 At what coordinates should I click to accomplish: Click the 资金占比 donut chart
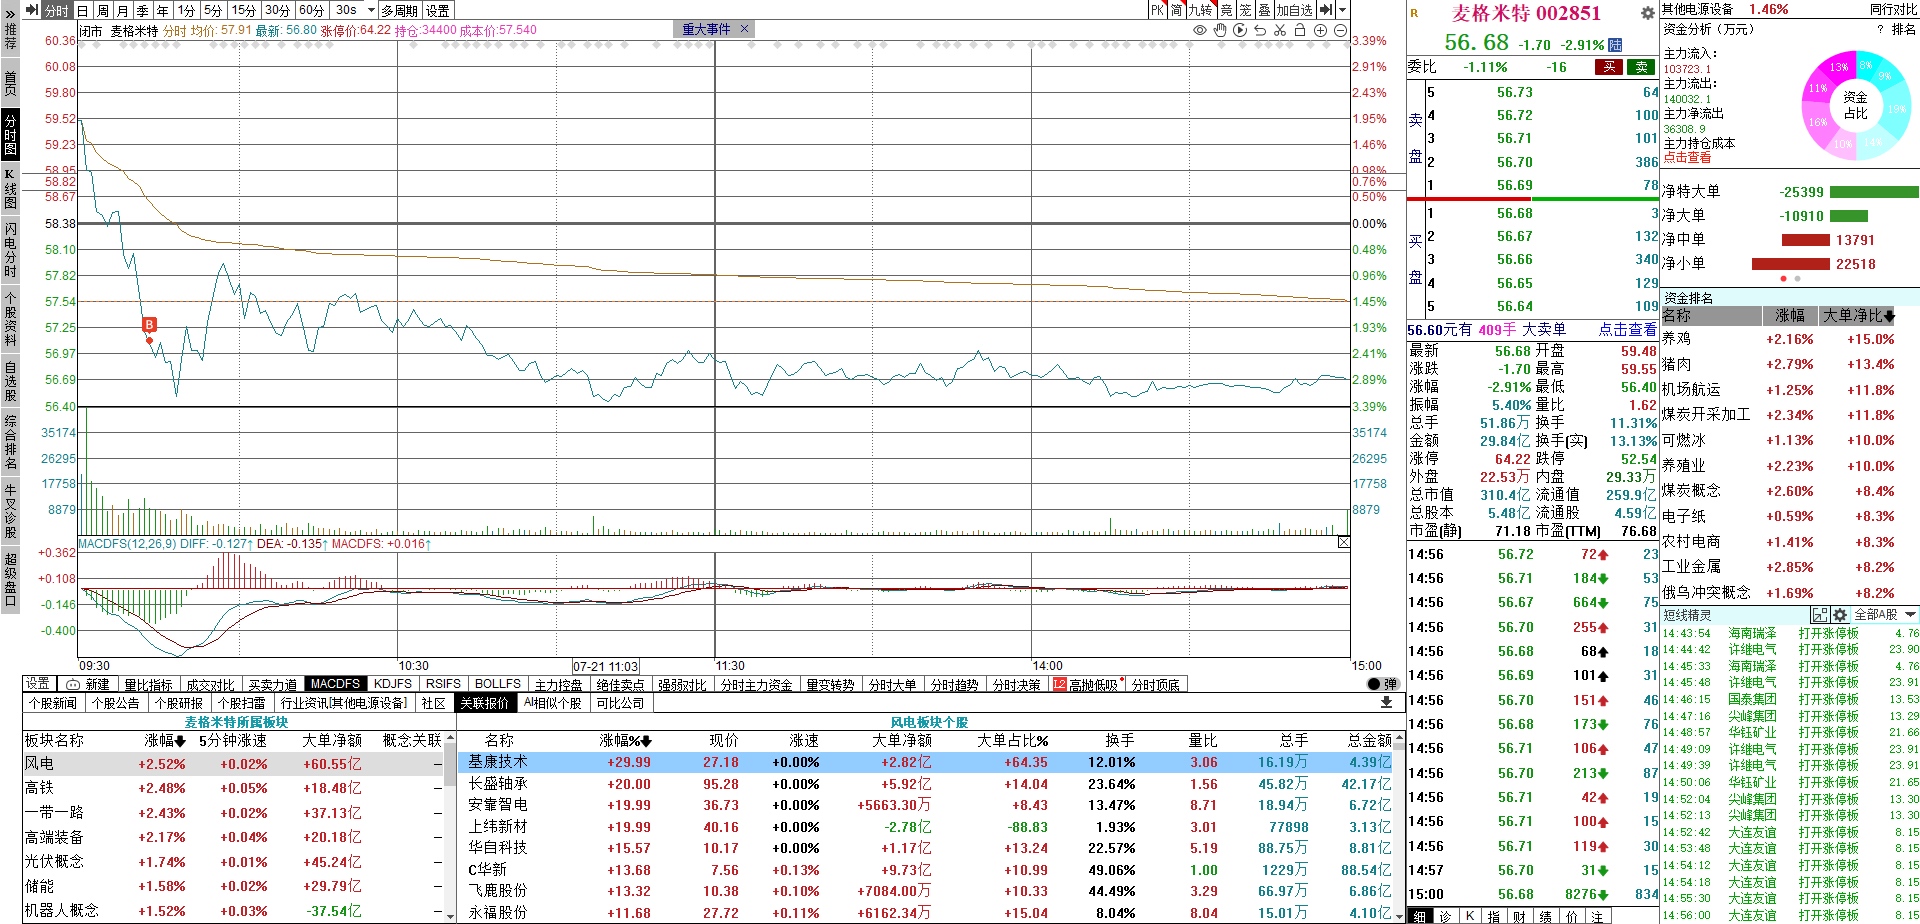point(1855,105)
